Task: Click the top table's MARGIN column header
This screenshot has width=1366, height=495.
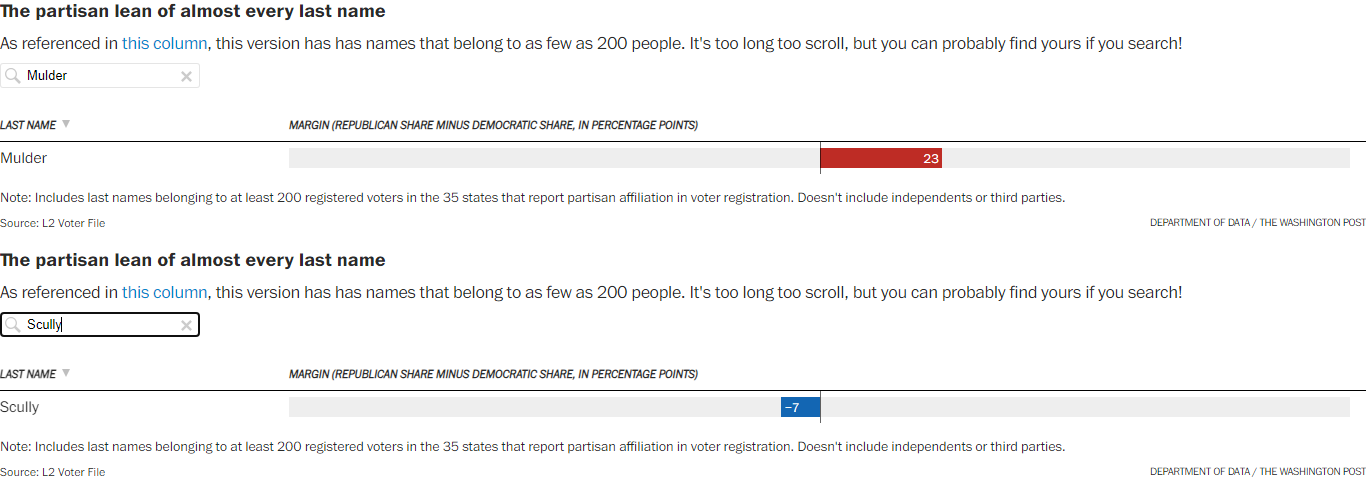Action: (x=493, y=125)
